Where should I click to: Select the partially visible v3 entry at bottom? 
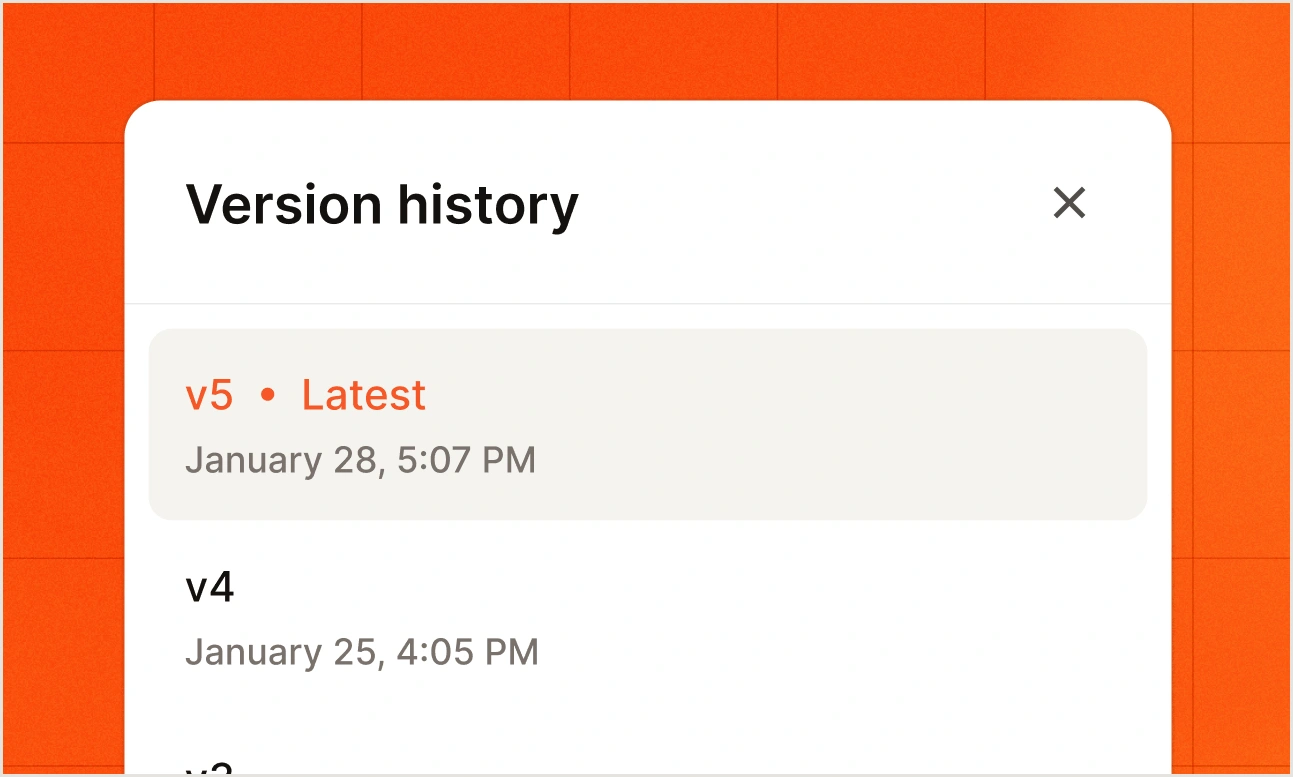point(647,765)
